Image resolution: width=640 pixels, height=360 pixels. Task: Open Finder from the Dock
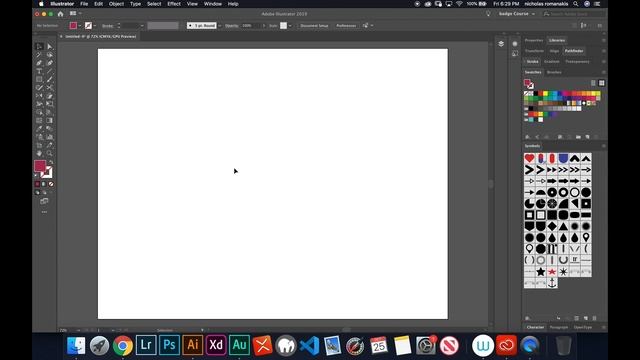click(x=76, y=345)
